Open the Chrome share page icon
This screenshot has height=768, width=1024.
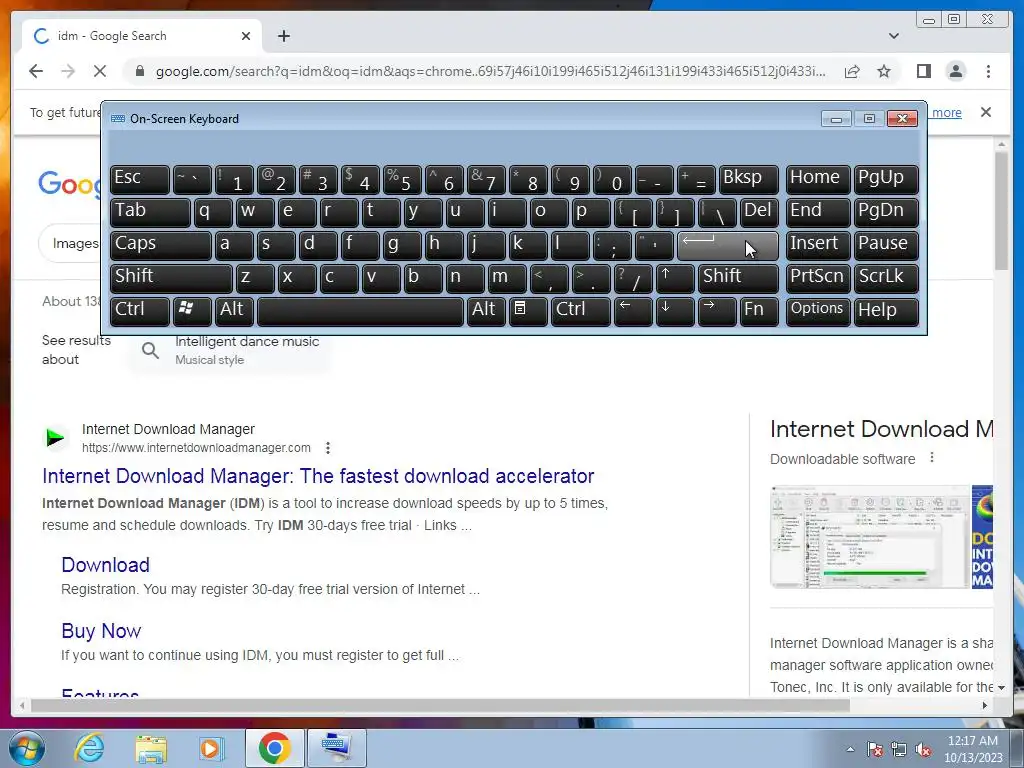pyautogui.click(x=852, y=71)
